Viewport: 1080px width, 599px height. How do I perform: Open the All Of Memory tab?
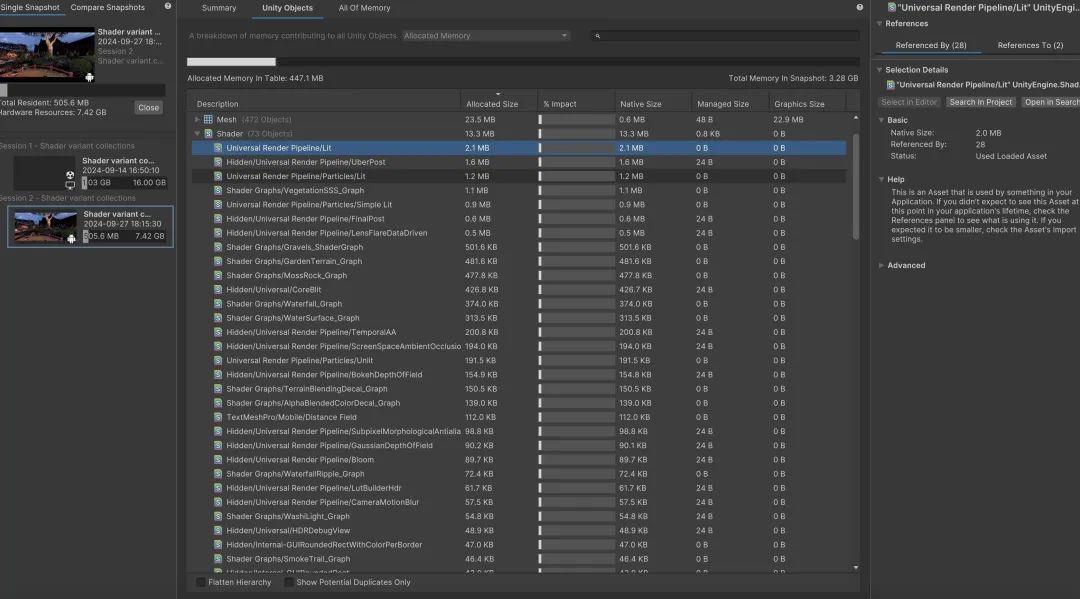tap(364, 8)
